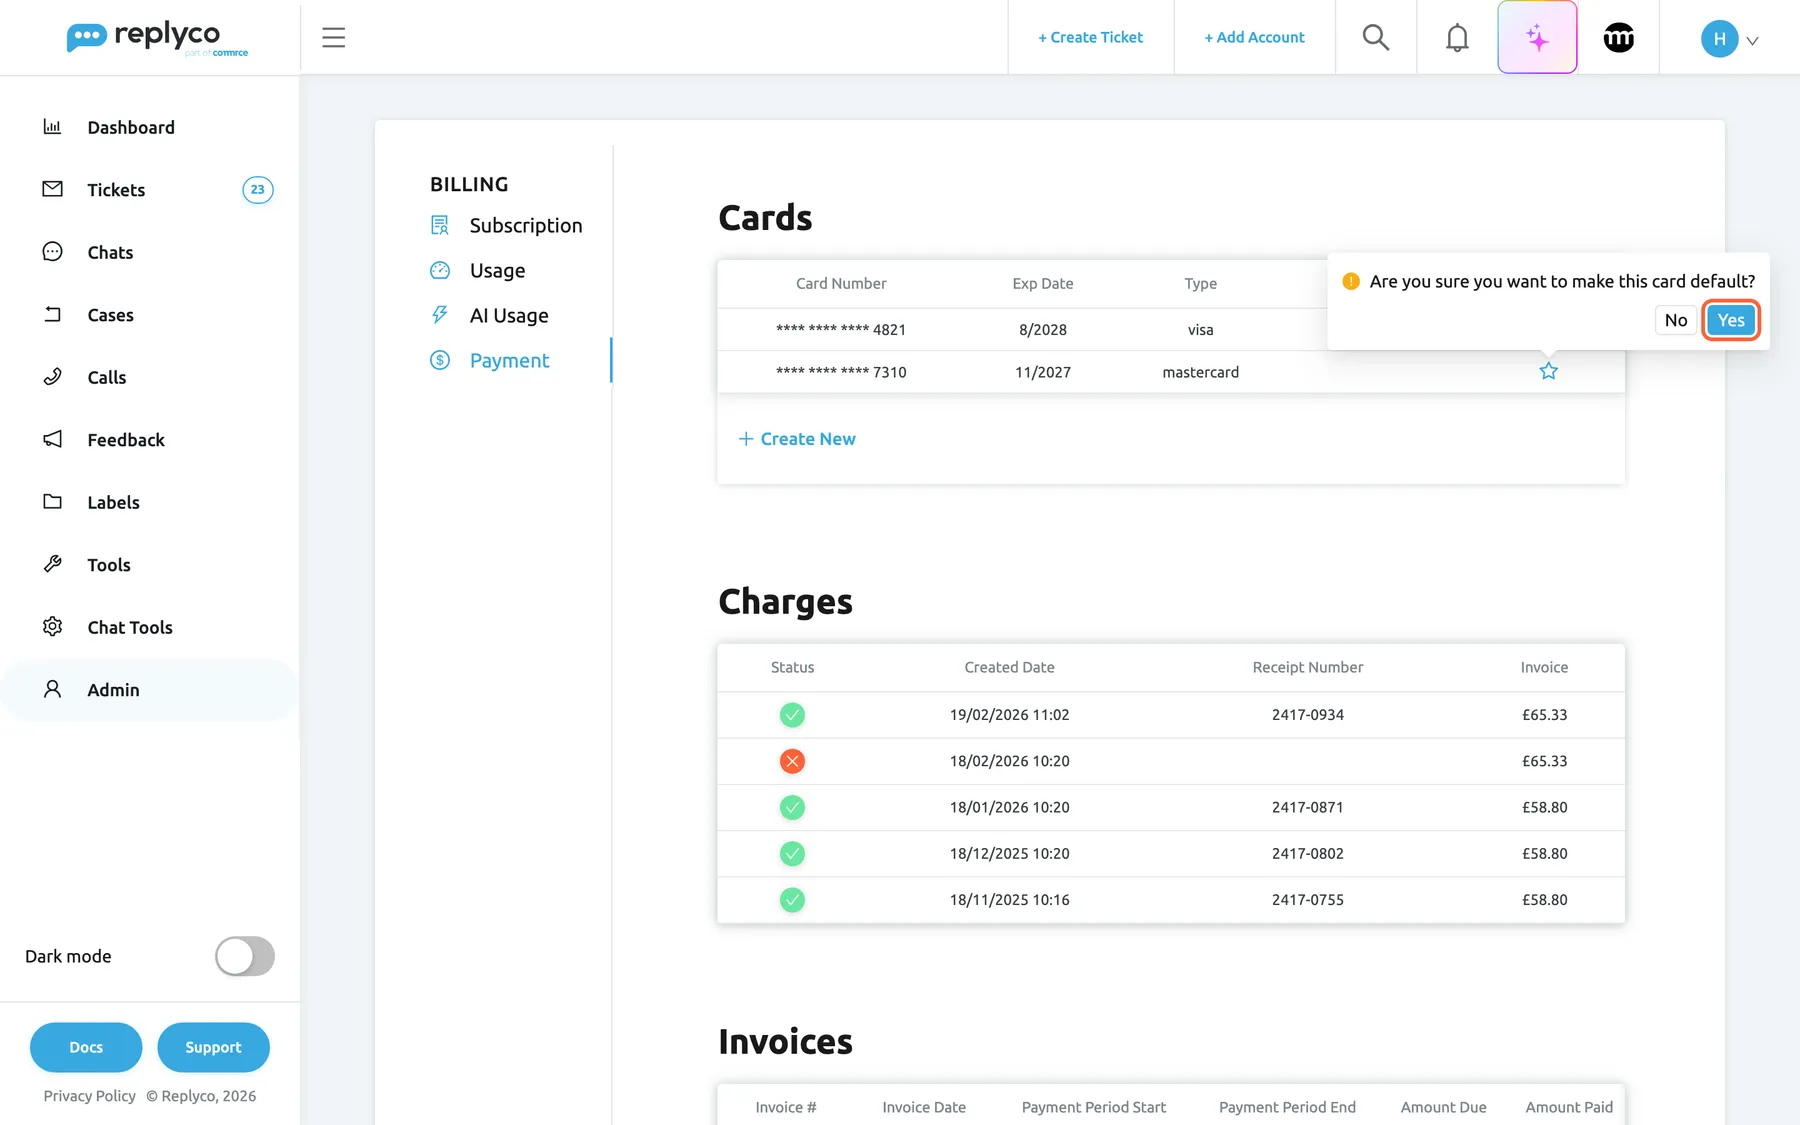Click the Tickets count badge 23
This screenshot has height=1125, width=1800.
point(258,190)
